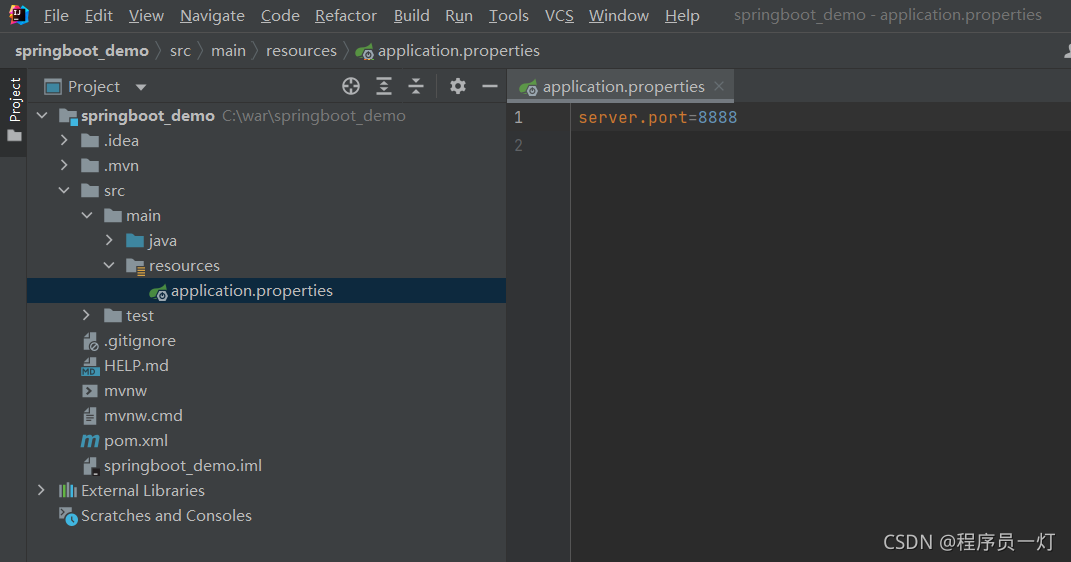
Task: Click the mvnw.cmd file icon
Action: [x=89, y=416]
